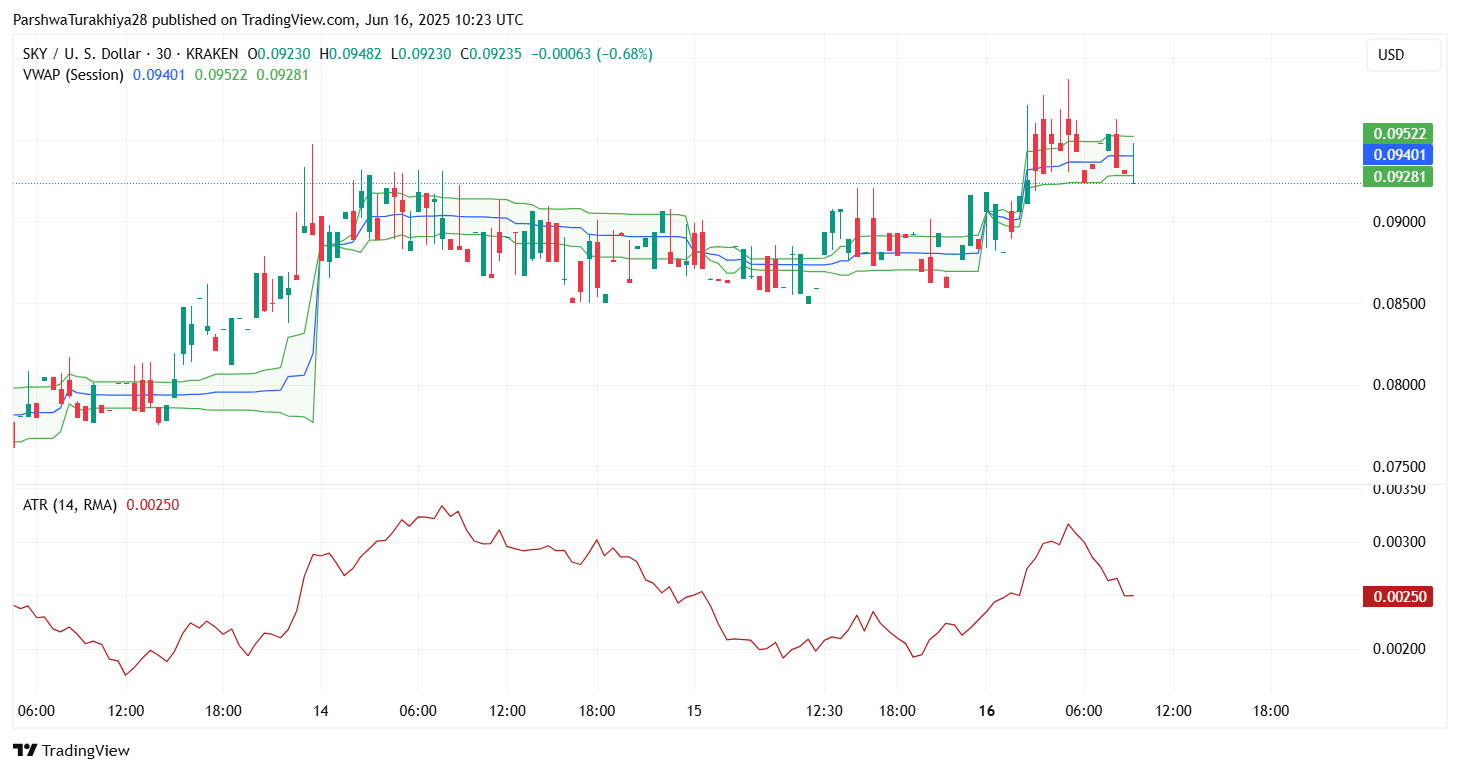The height and width of the screenshot is (772, 1460).
Task: Click the 0.09000 level on price scale
Action: click(x=1398, y=222)
